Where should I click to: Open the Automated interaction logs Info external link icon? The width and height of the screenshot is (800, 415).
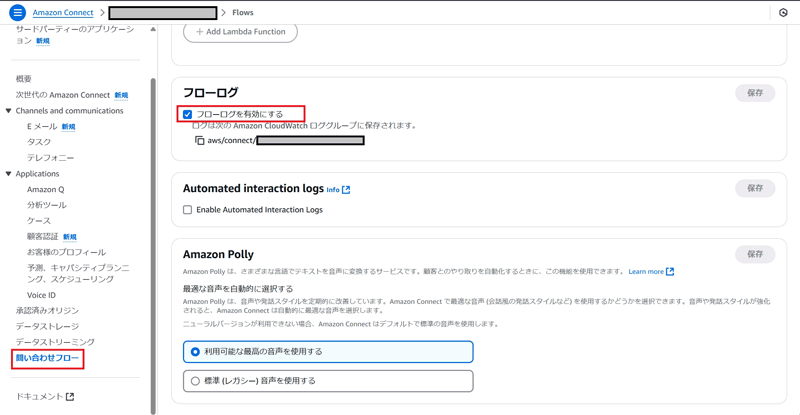(346, 190)
